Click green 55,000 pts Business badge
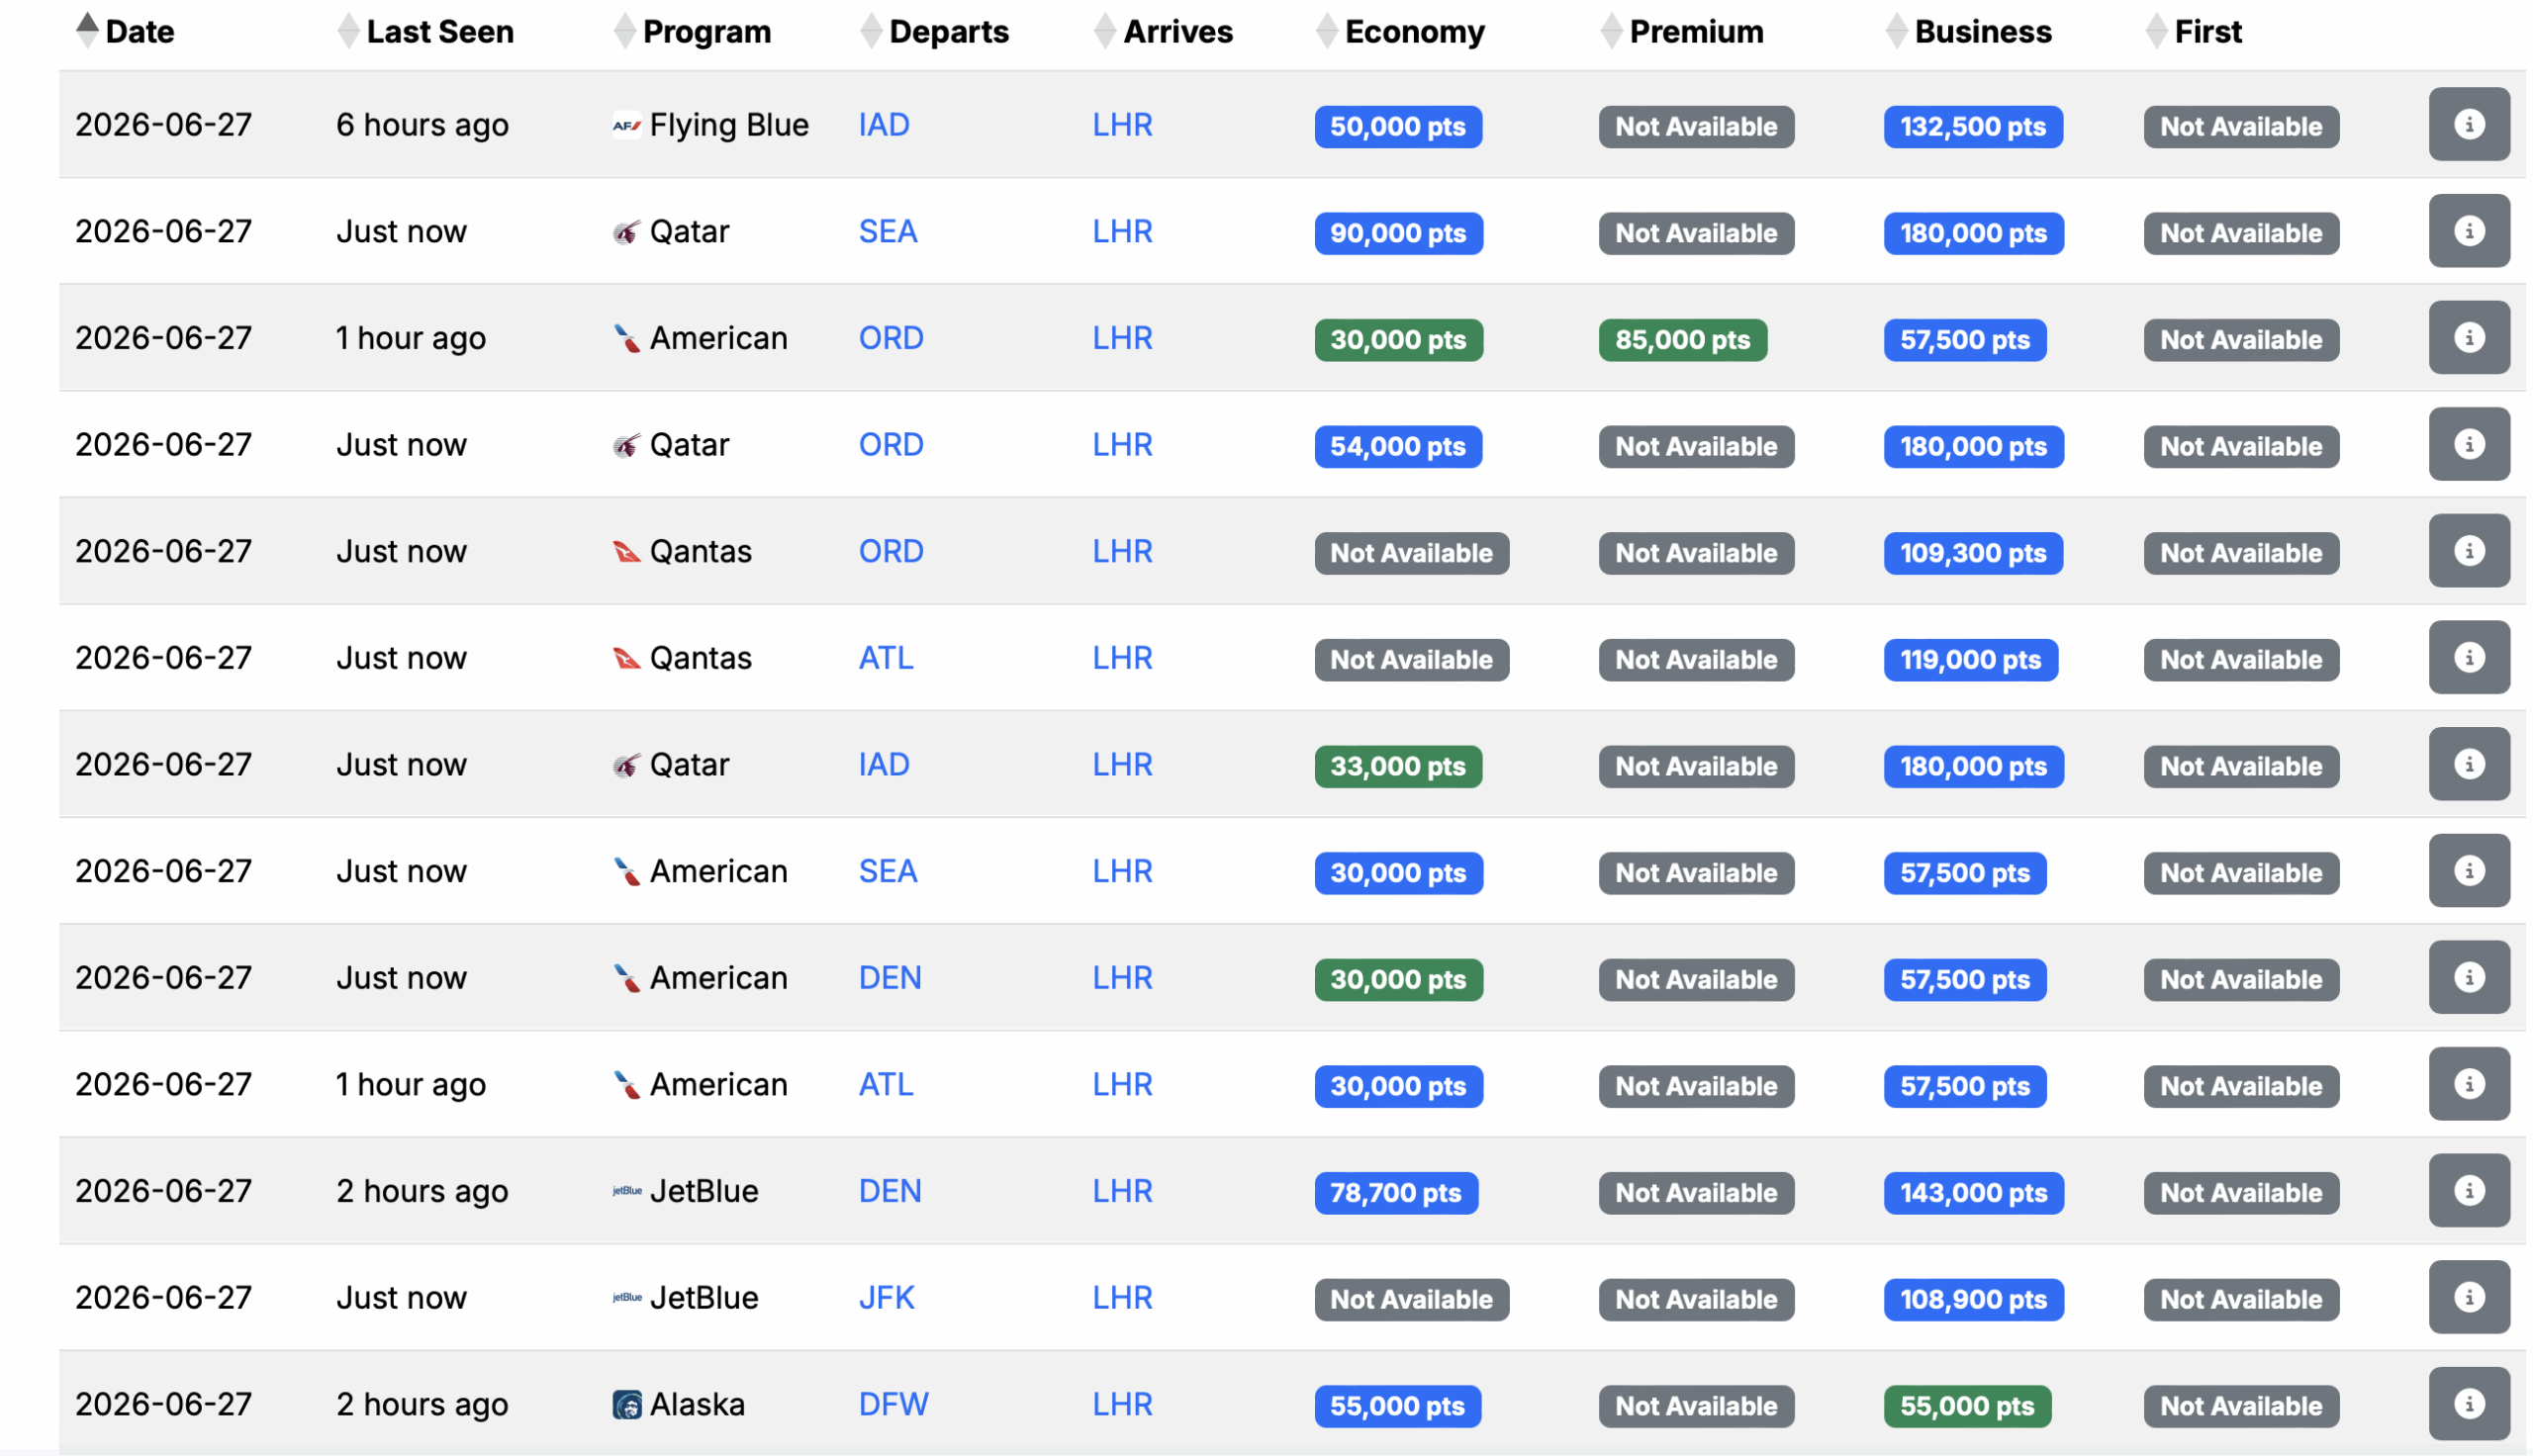 pos(1965,1406)
